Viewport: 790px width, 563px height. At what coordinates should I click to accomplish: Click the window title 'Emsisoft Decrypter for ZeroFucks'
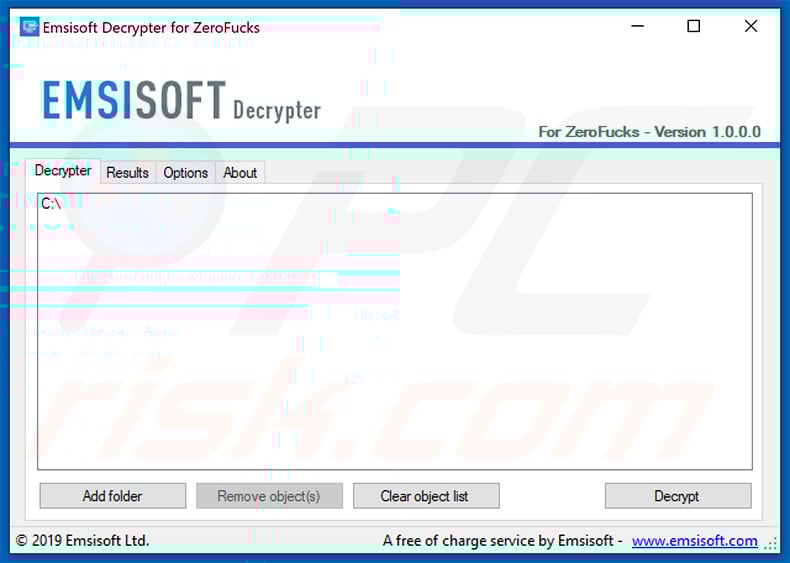pos(151,28)
